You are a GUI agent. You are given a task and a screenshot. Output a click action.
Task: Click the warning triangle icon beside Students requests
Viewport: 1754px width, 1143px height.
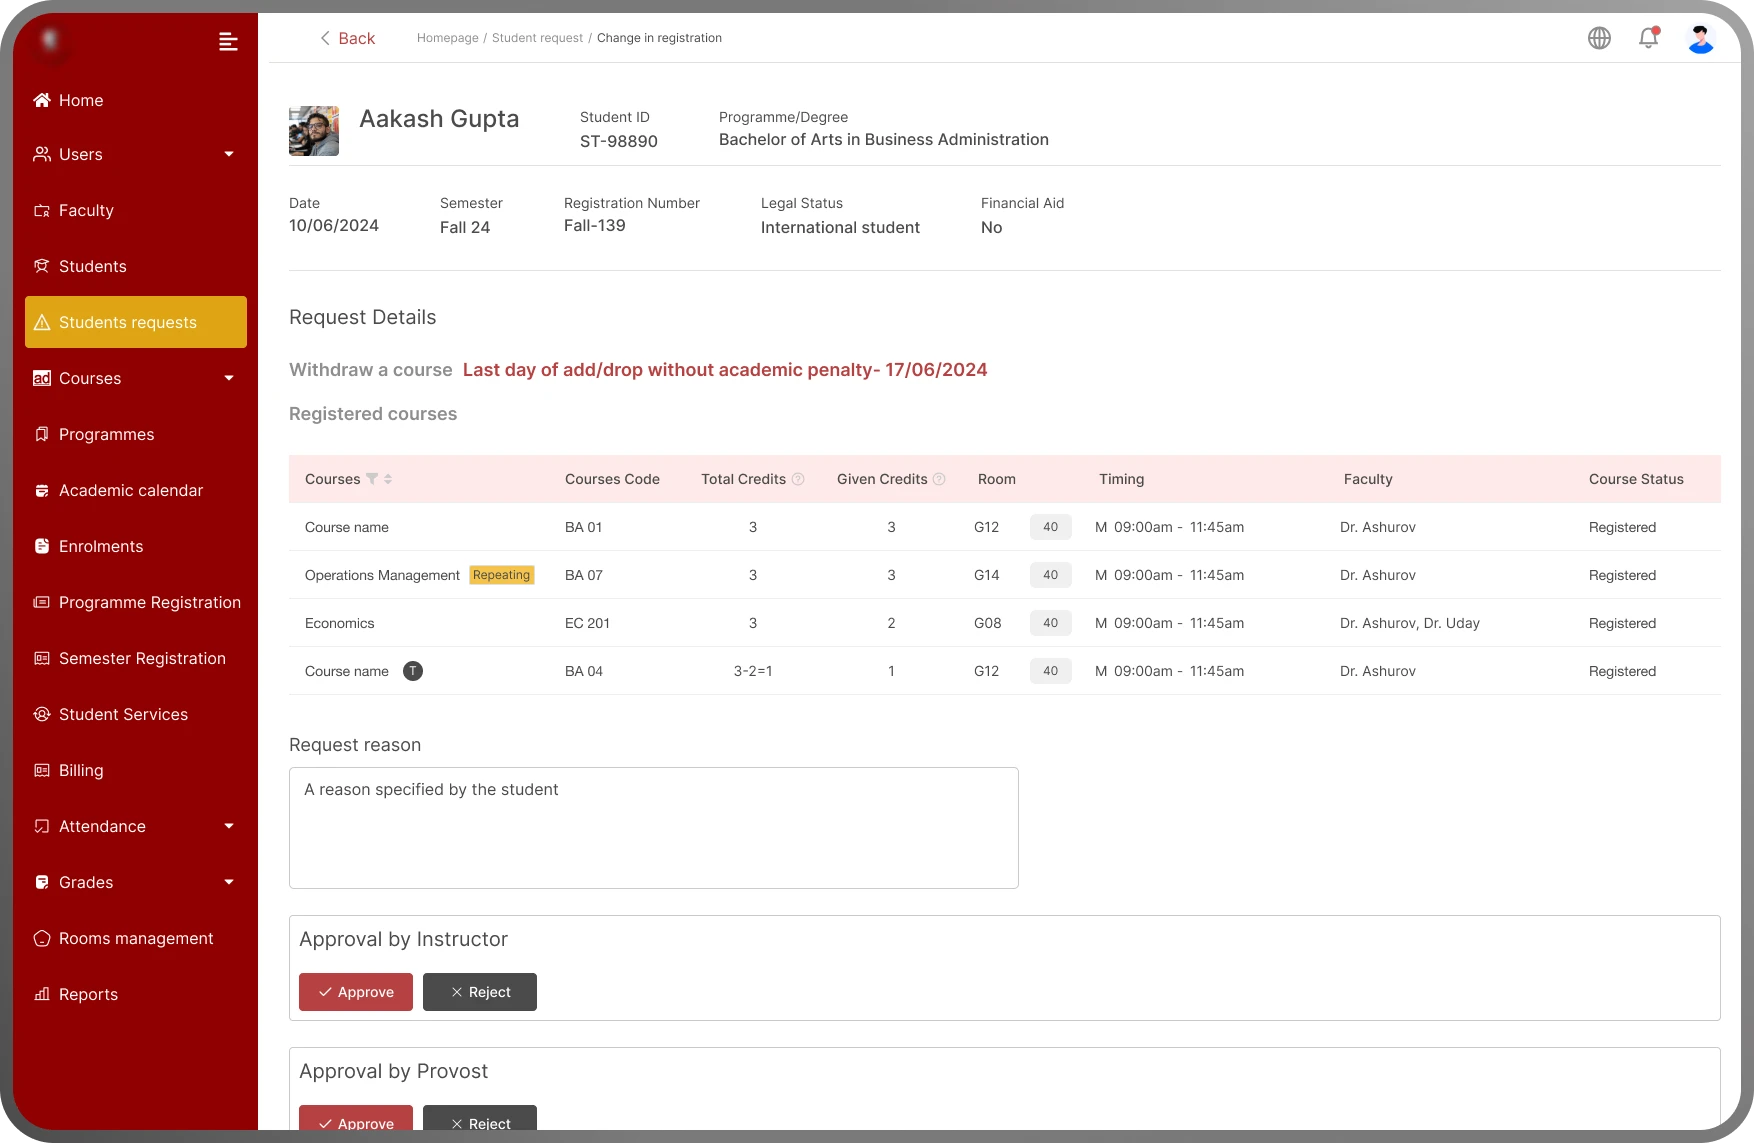[42, 322]
